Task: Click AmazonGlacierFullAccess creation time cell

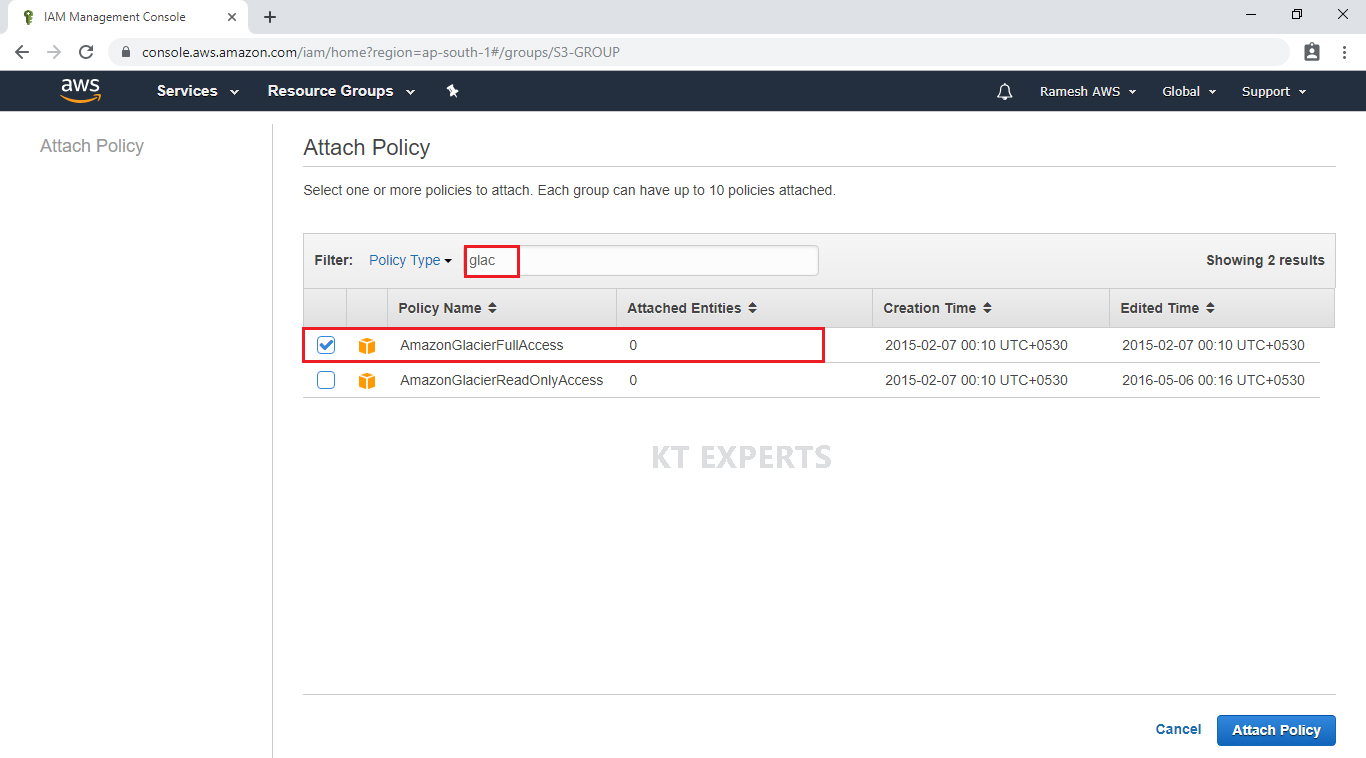Action: [976, 345]
